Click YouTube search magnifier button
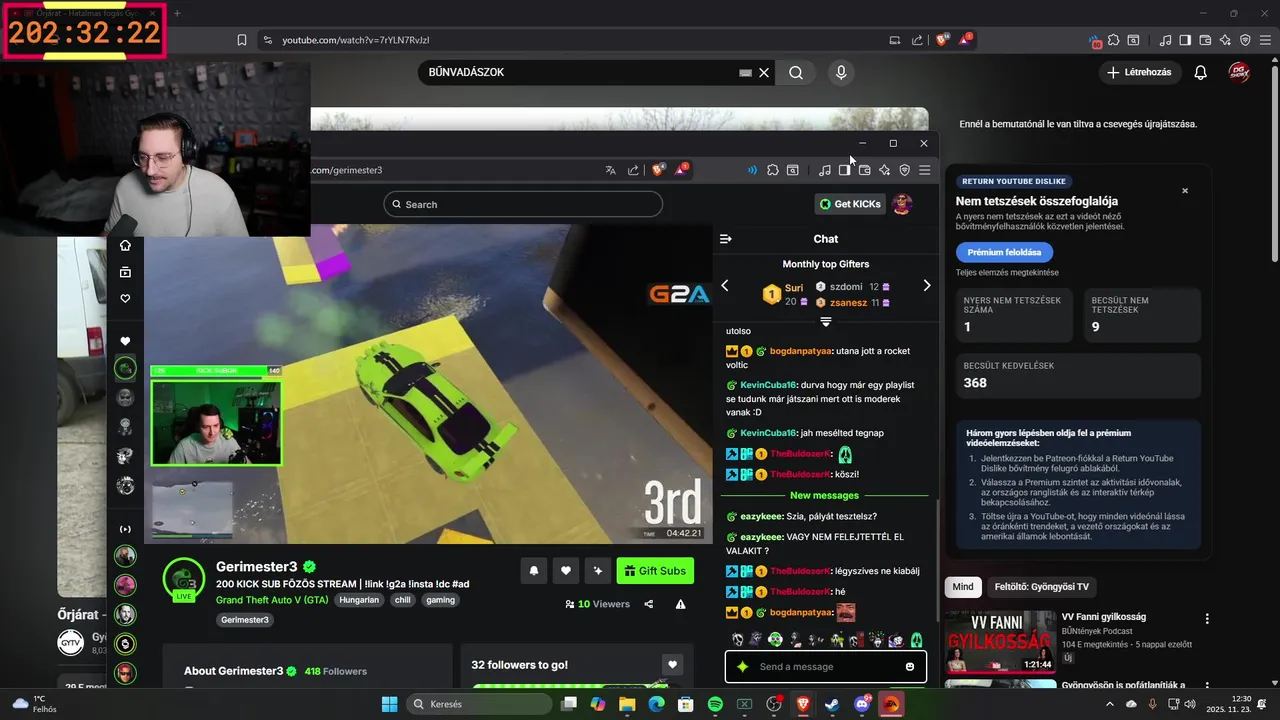 tap(796, 72)
